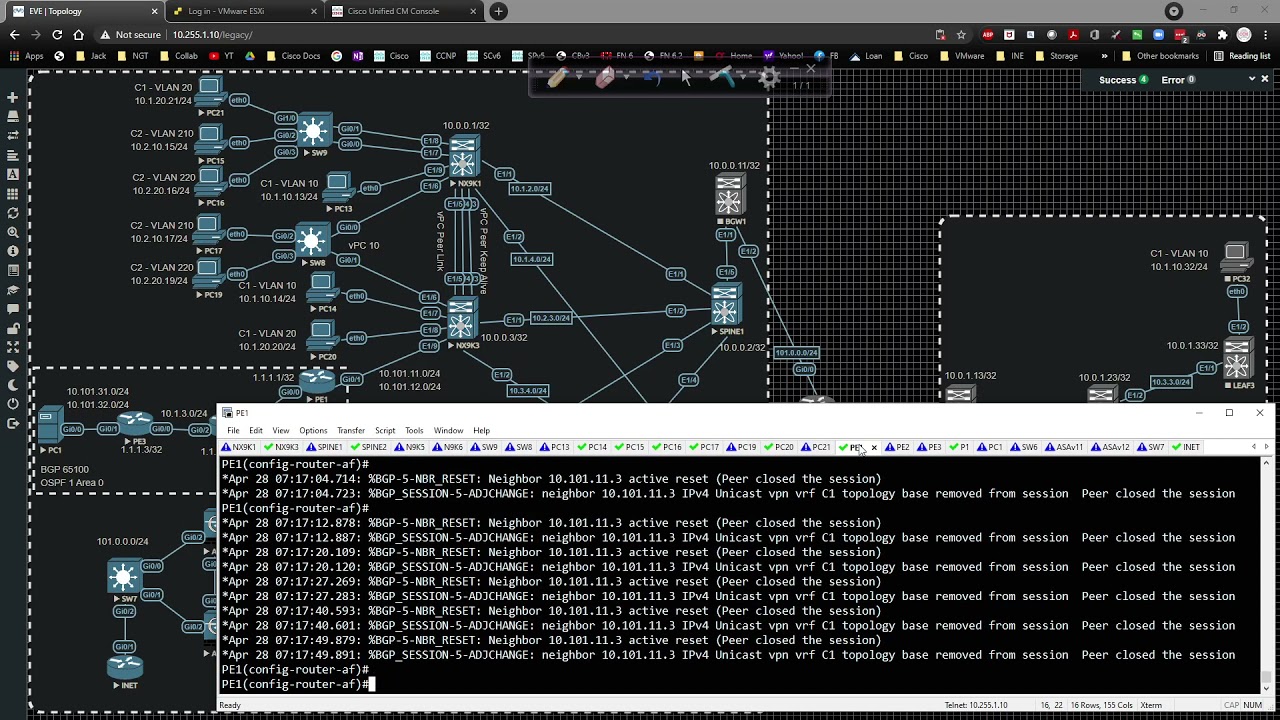The height and width of the screenshot is (720, 1280).
Task: Select NX9K1 switch node in topology
Action: pos(464,157)
